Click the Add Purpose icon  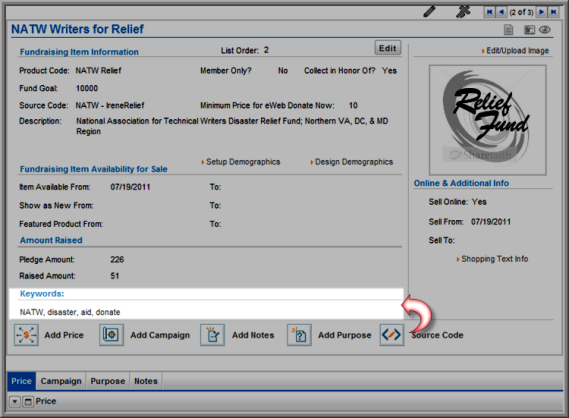[x=299, y=335]
